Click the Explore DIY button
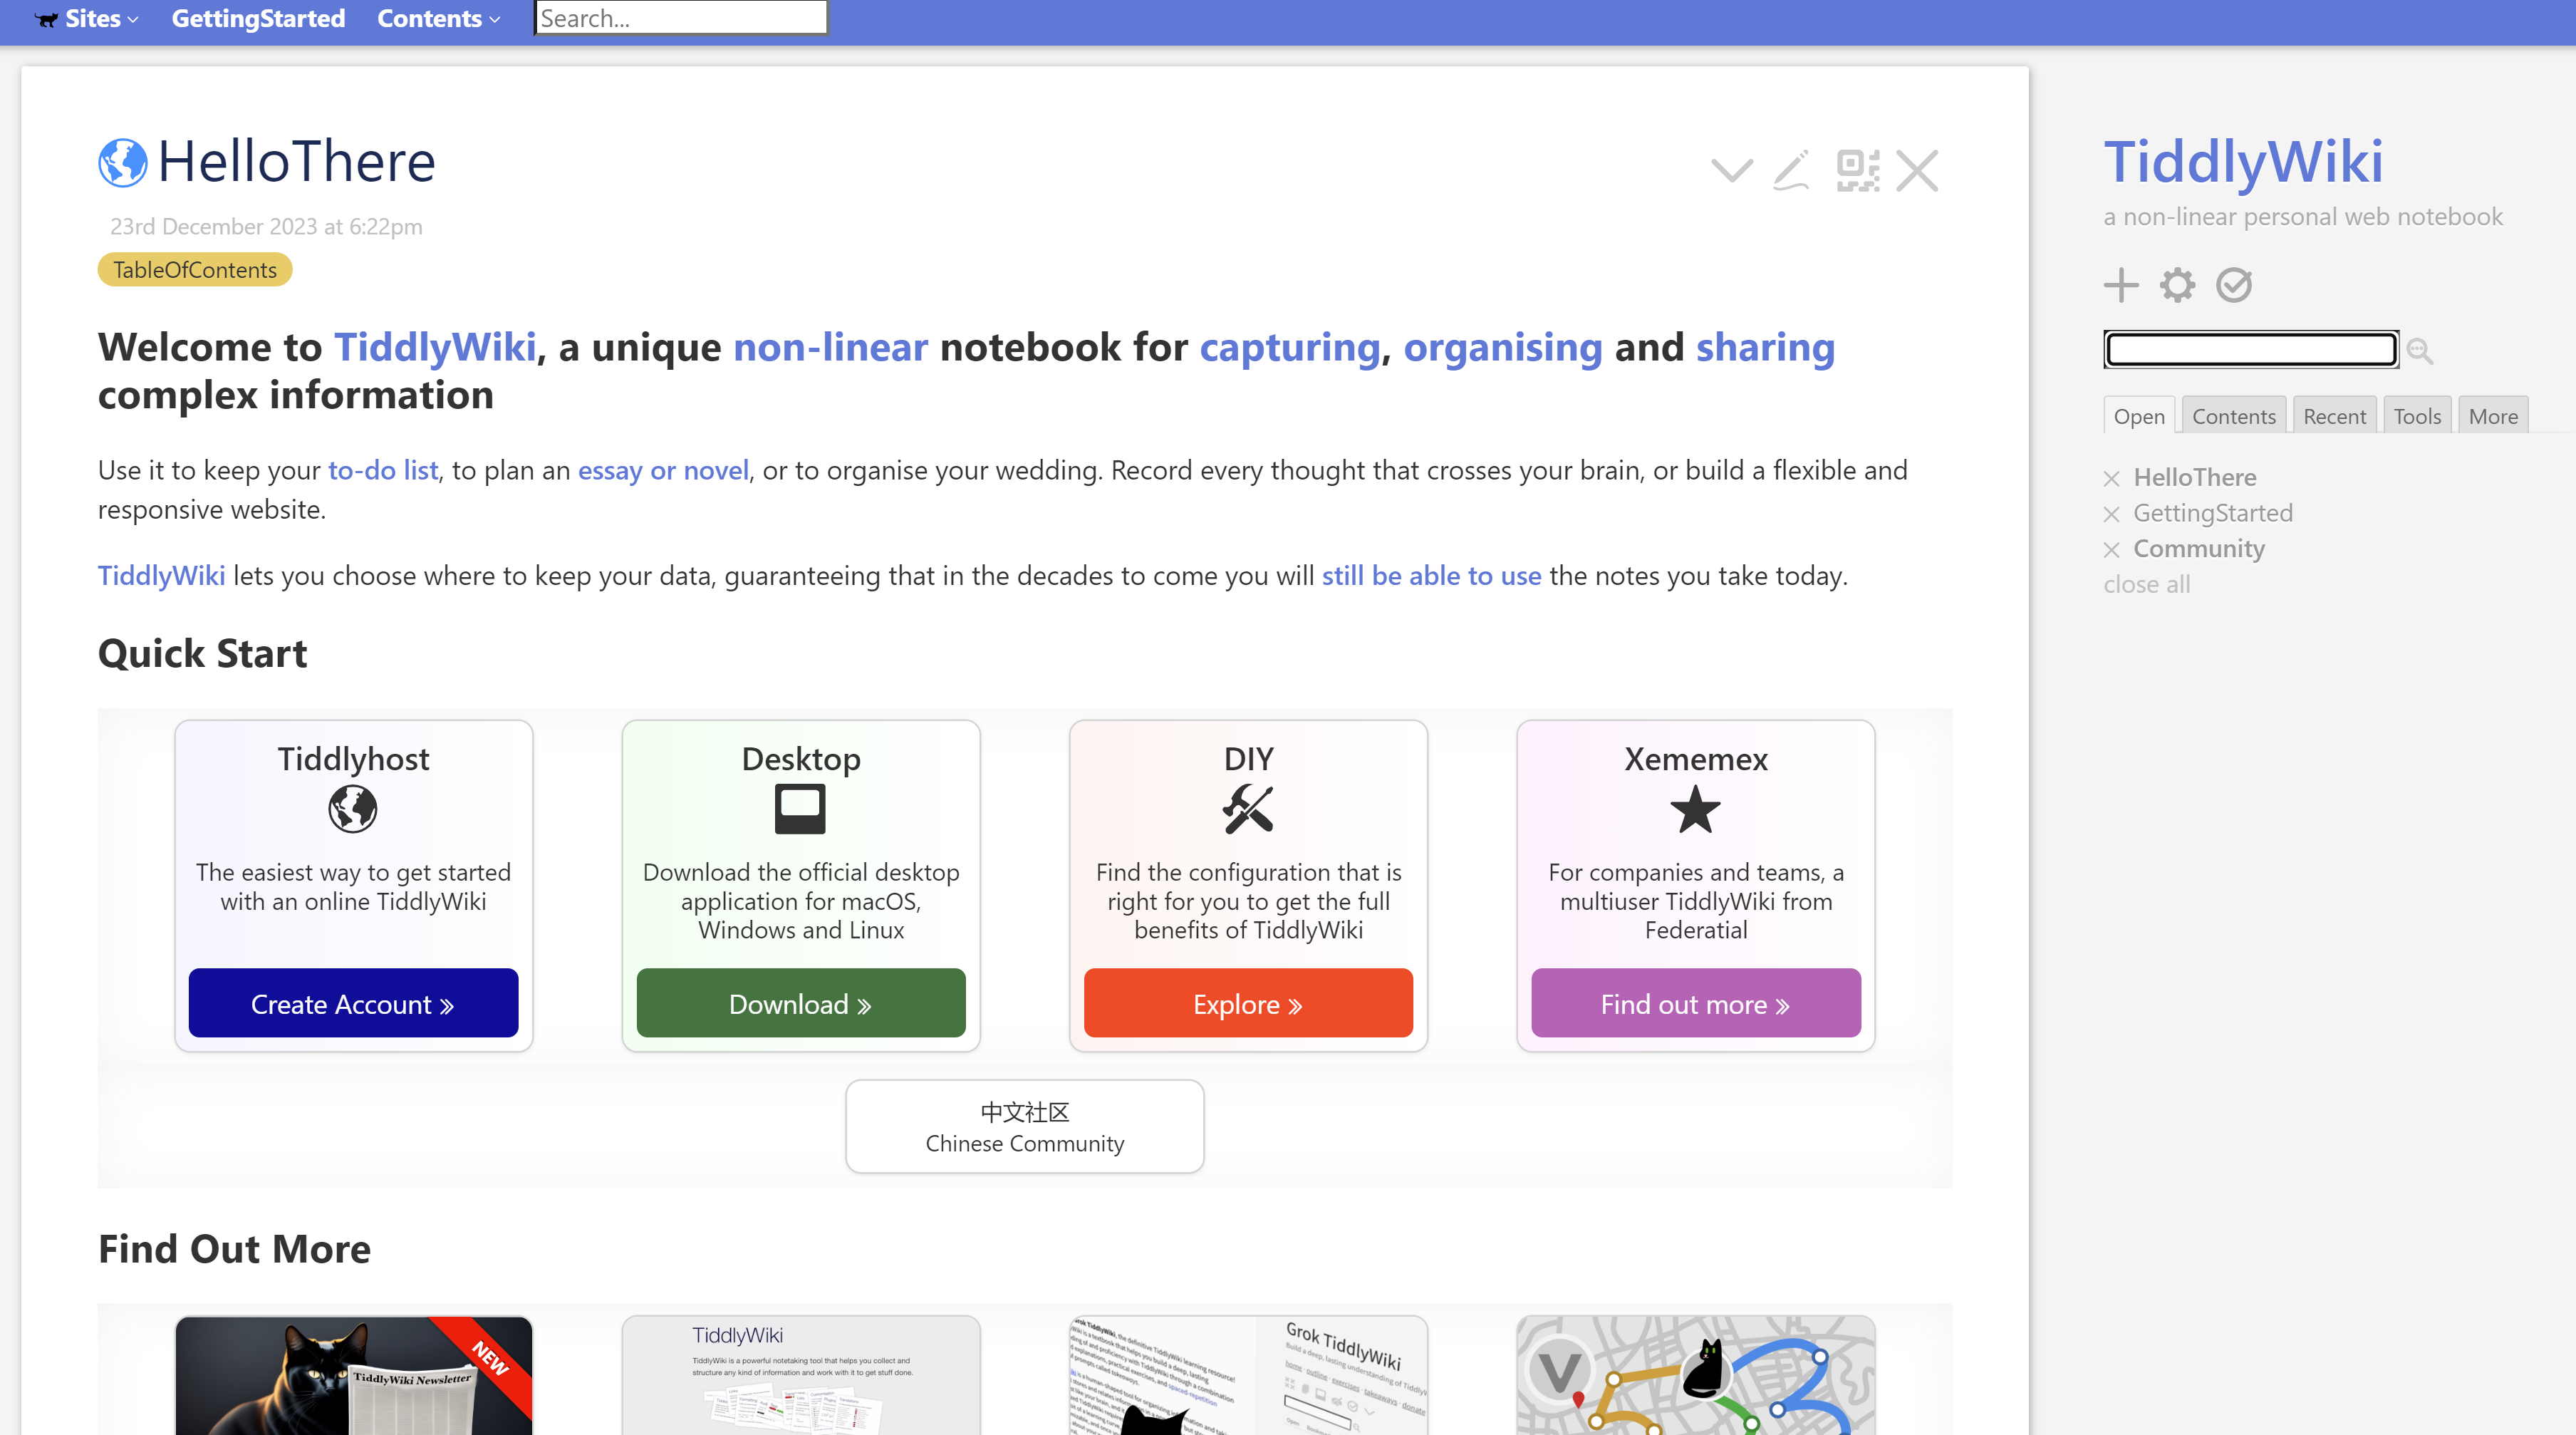Viewport: 2576px width, 1435px height. click(x=1247, y=1002)
